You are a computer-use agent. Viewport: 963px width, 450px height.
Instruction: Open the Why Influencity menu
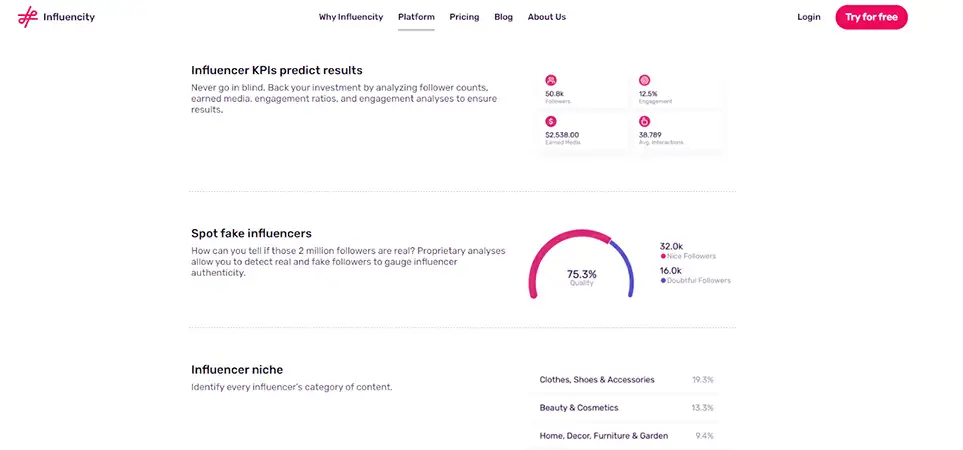350,17
